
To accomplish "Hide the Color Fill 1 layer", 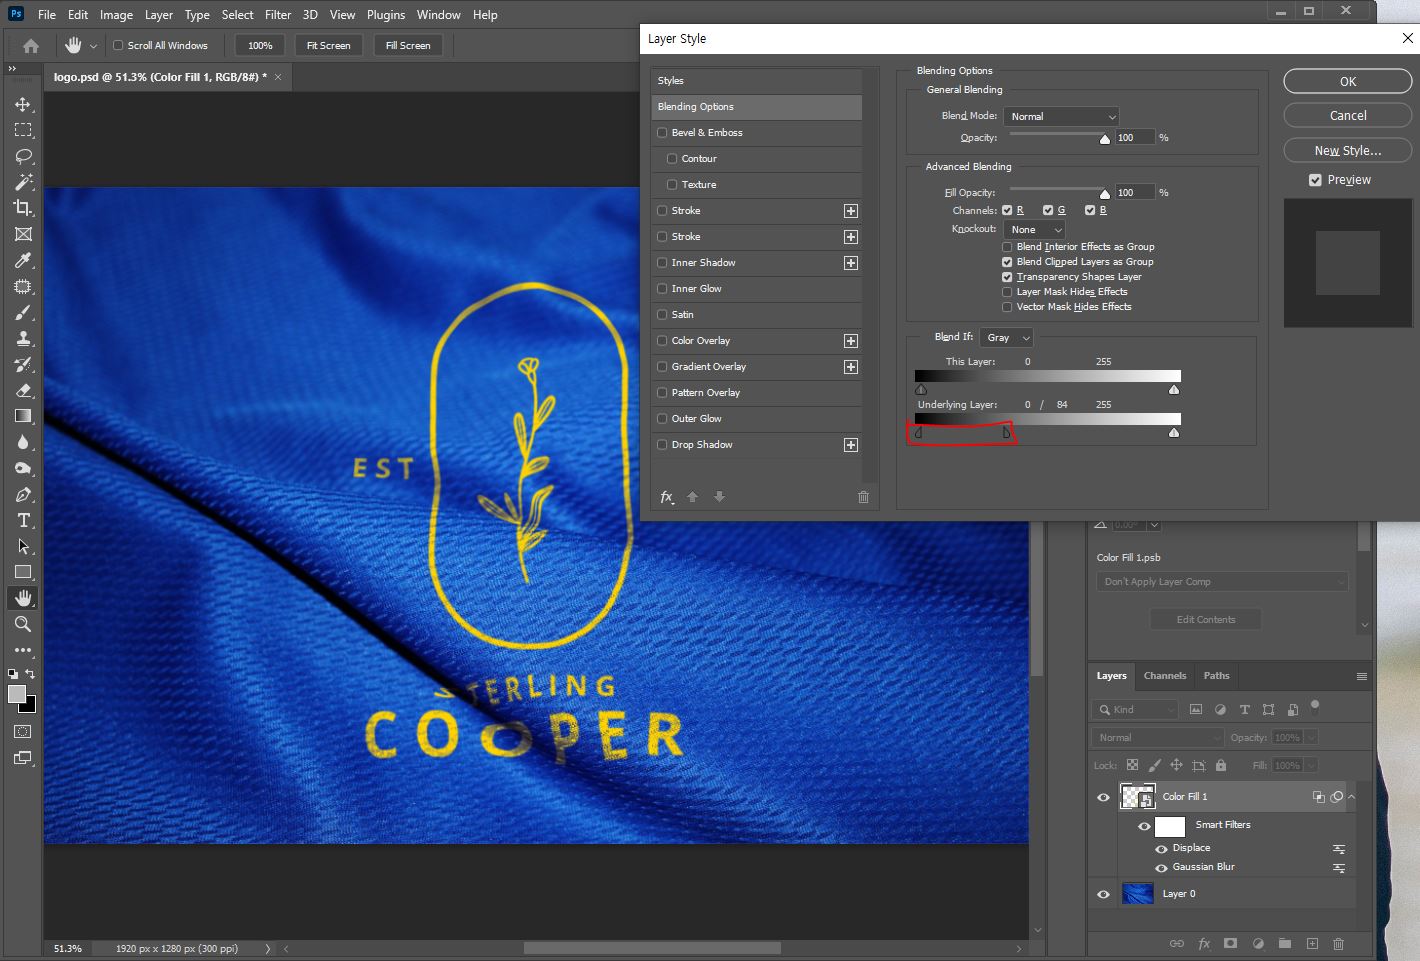I will click(1103, 797).
